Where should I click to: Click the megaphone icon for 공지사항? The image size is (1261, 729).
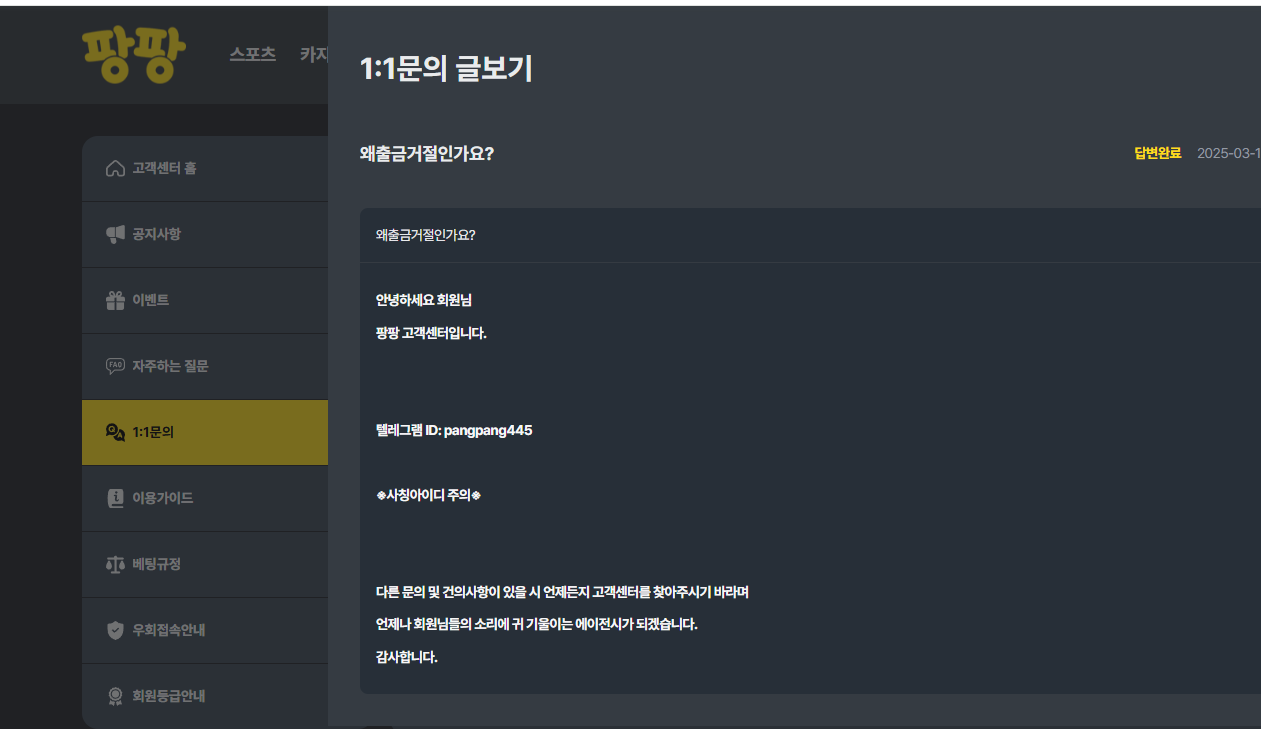[x=115, y=234]
